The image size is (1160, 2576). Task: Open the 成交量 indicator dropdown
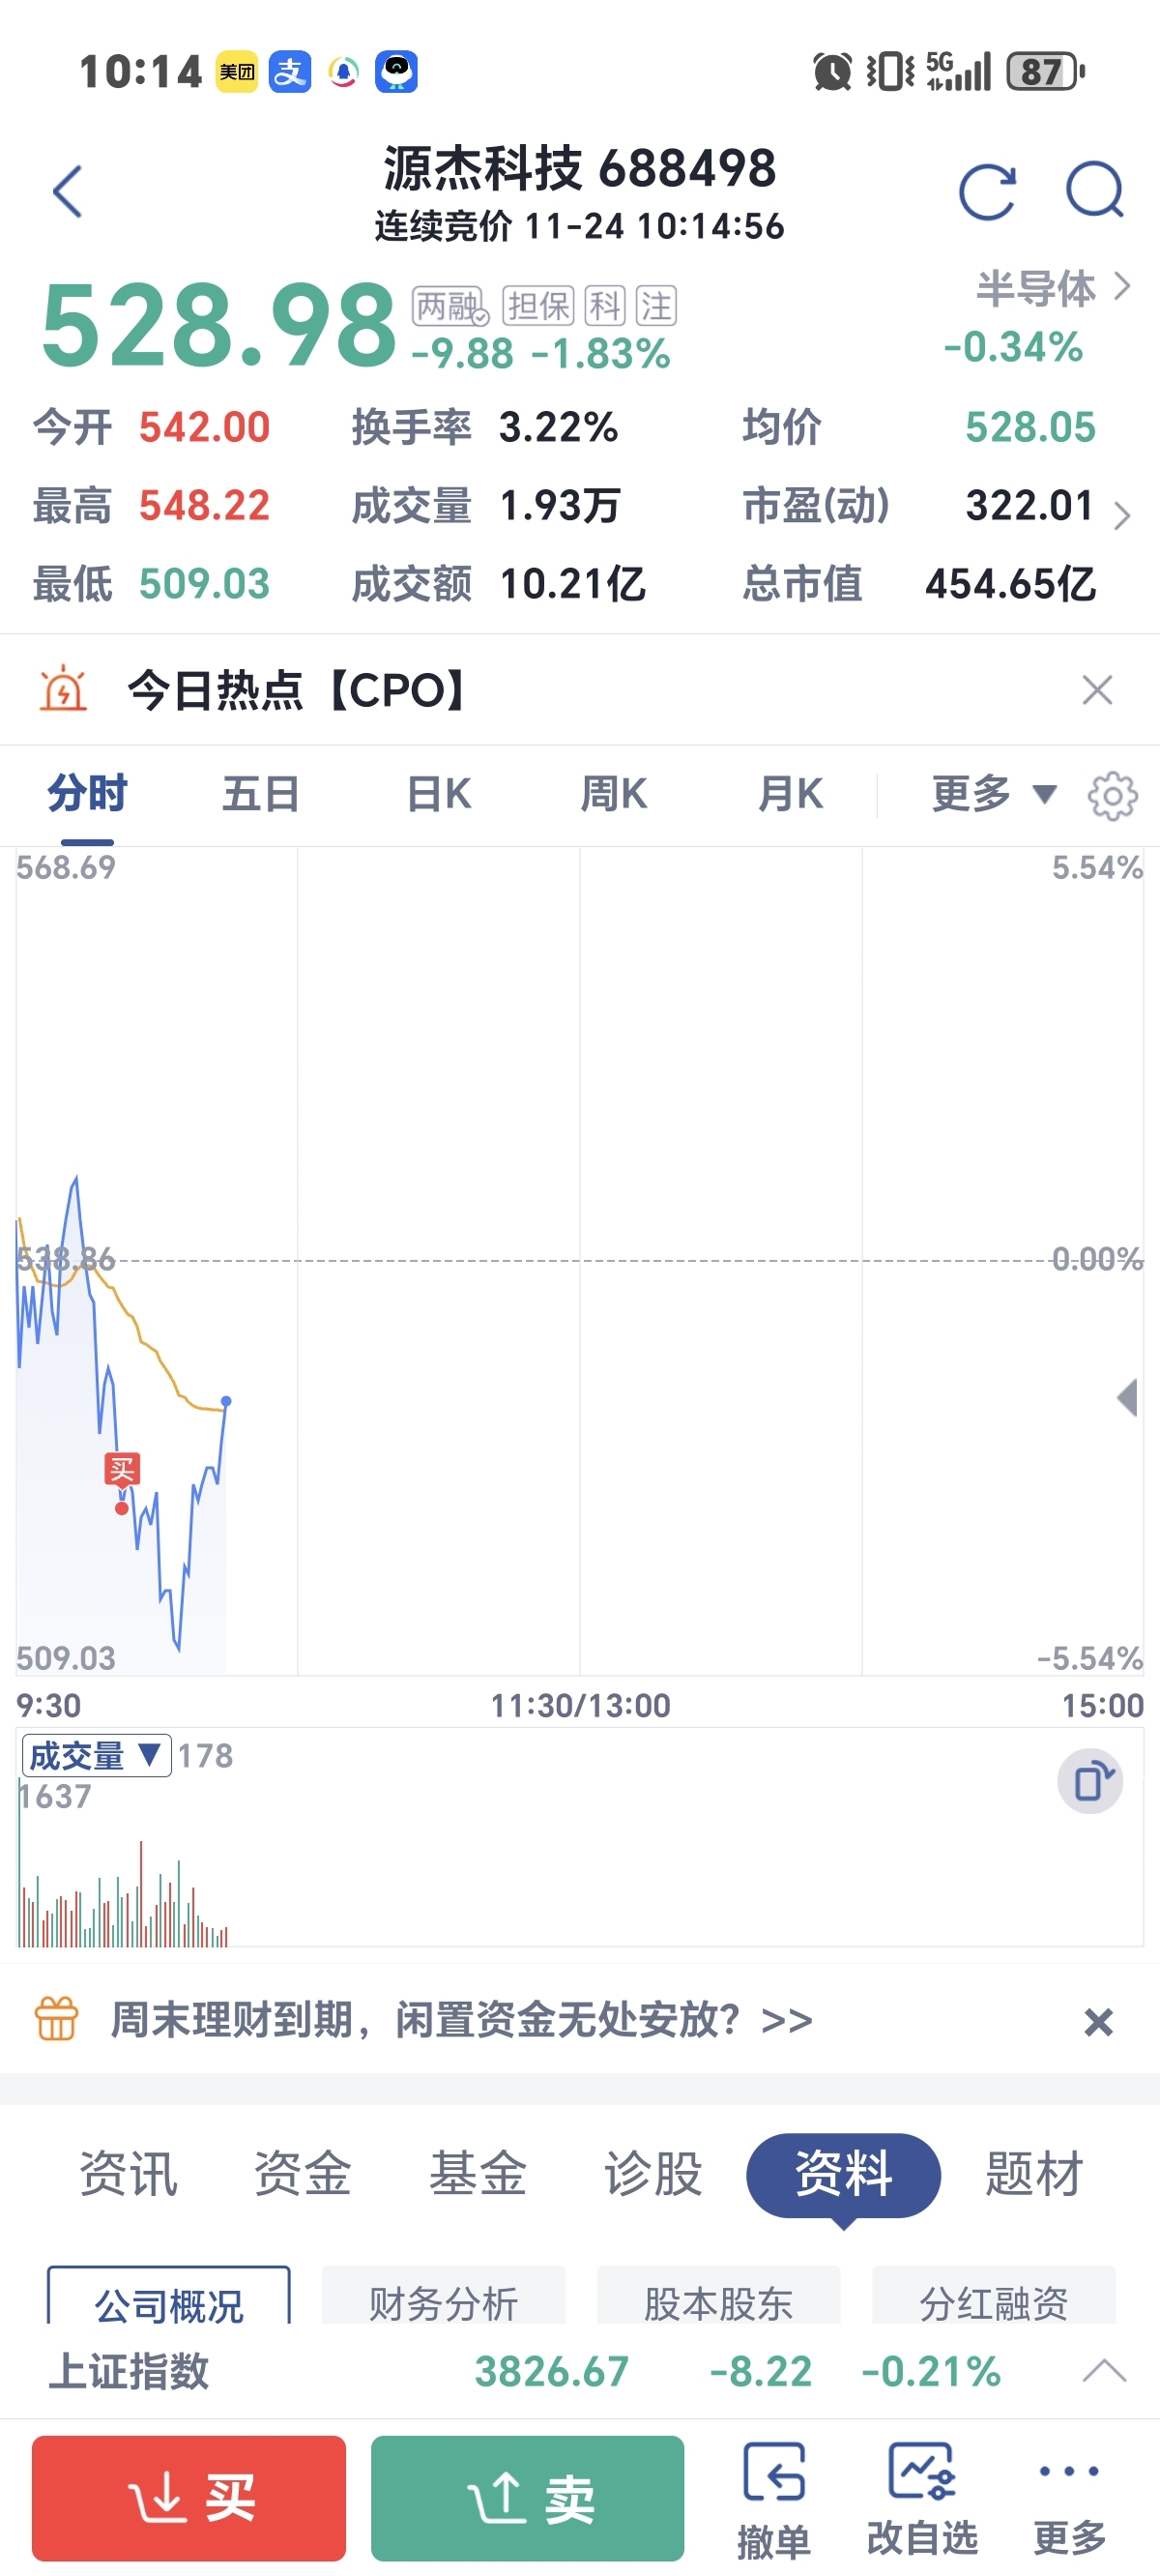point(96,1755)
